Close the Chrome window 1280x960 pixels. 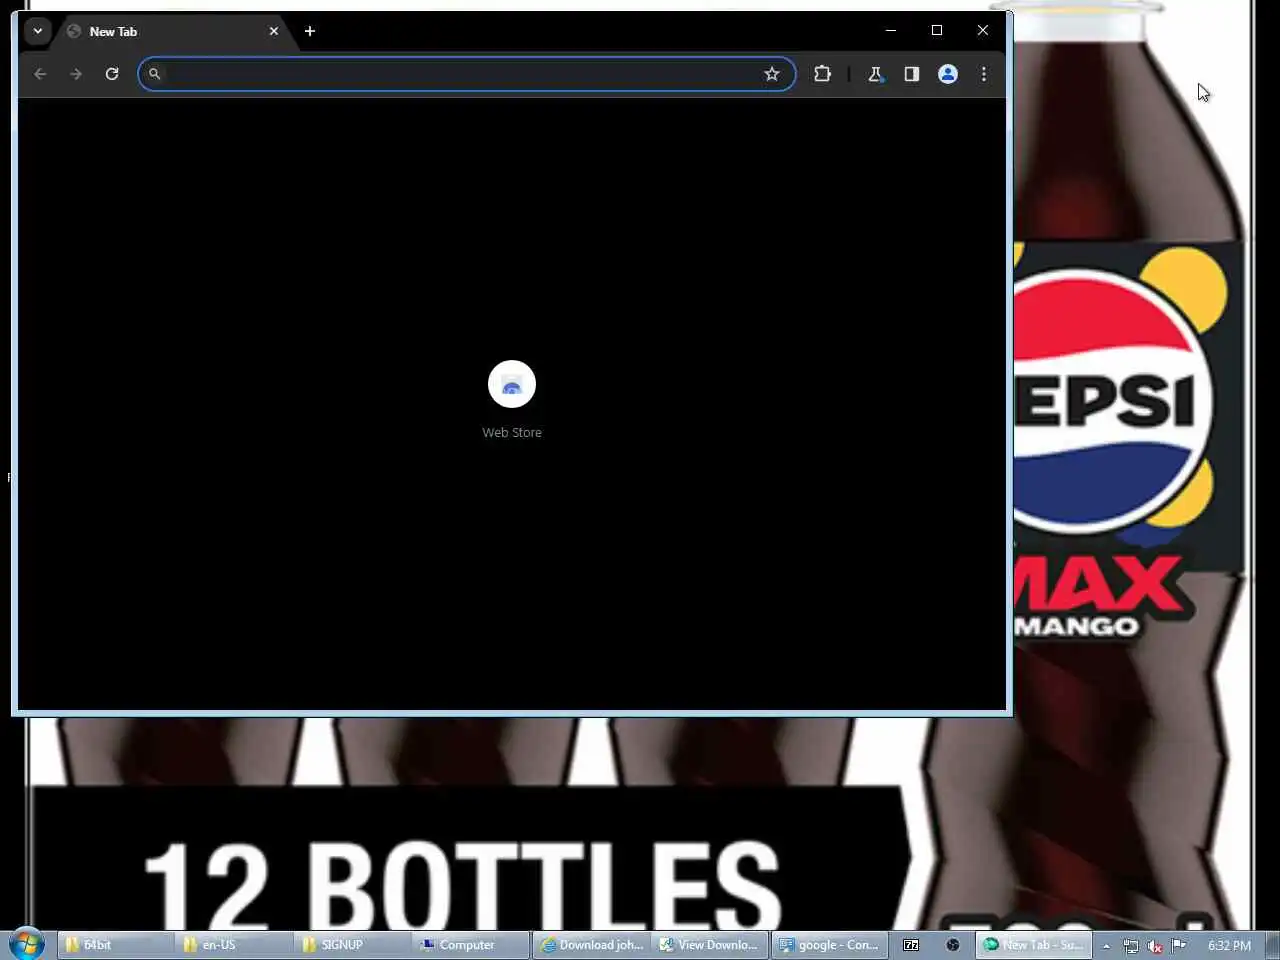(x=983, y=30)
